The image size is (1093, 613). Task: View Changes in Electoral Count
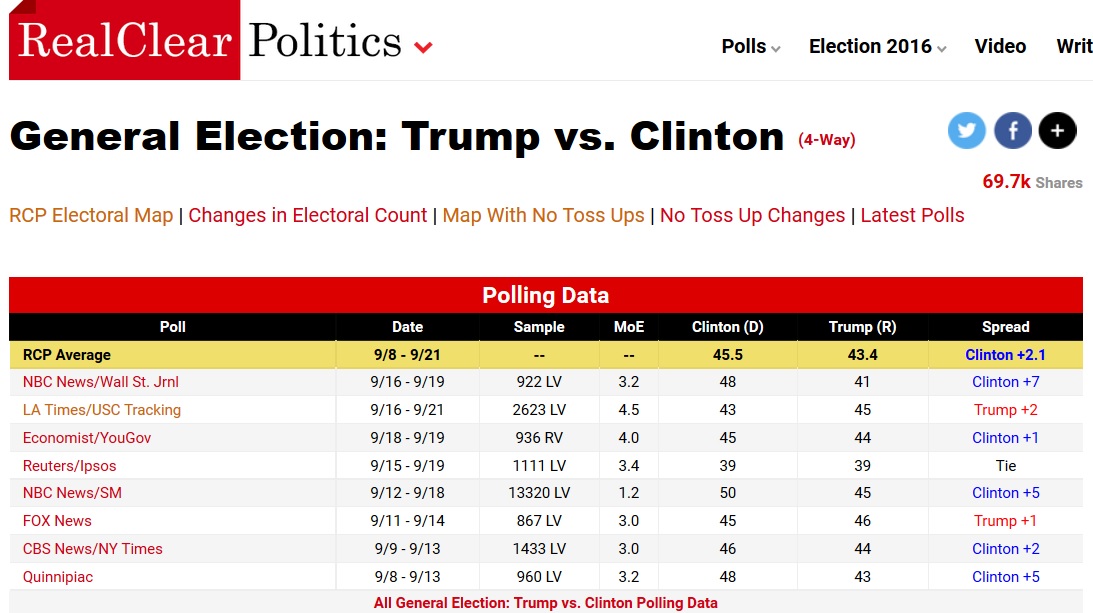[306, 215]
